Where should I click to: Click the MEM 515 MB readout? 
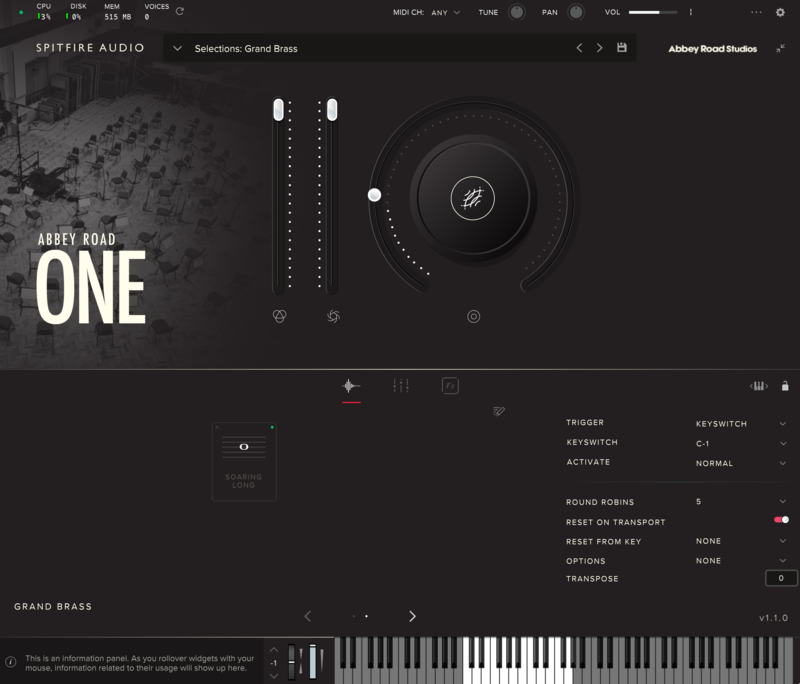click(x=117, y=12)
